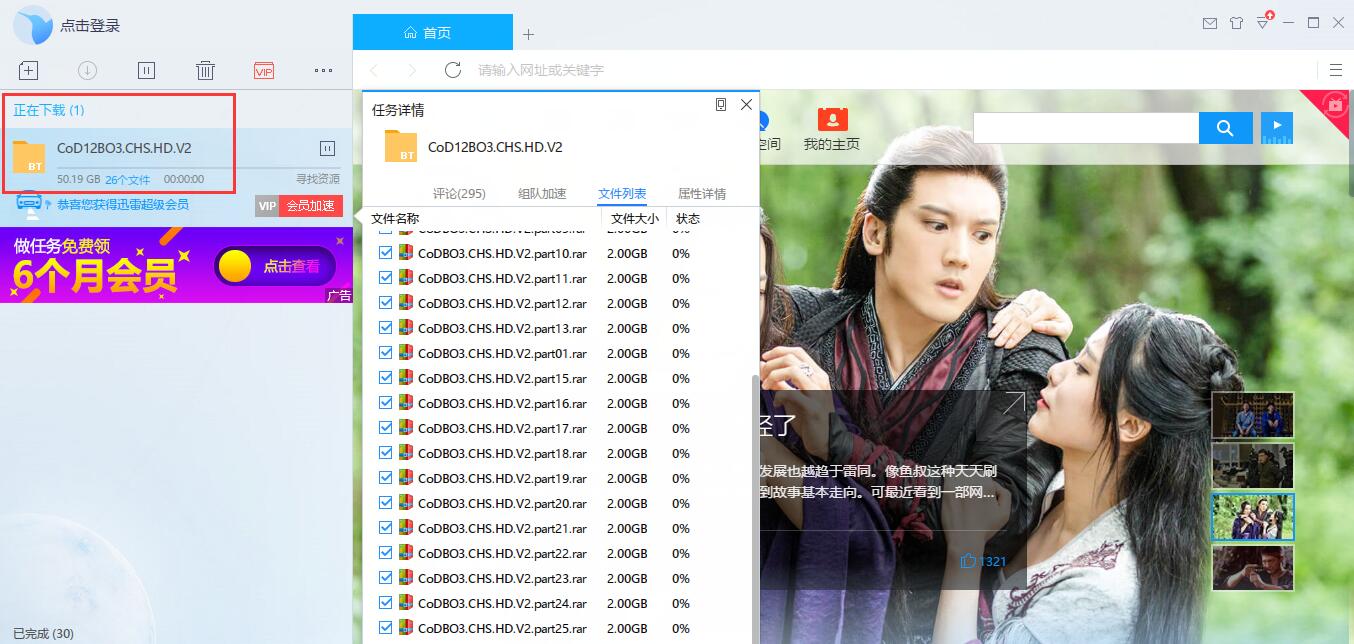Uncheck CoDBO3.CHS.HD.V2.part10.rar
Viewport: 1354px width, 644px height.
(386, 253)
